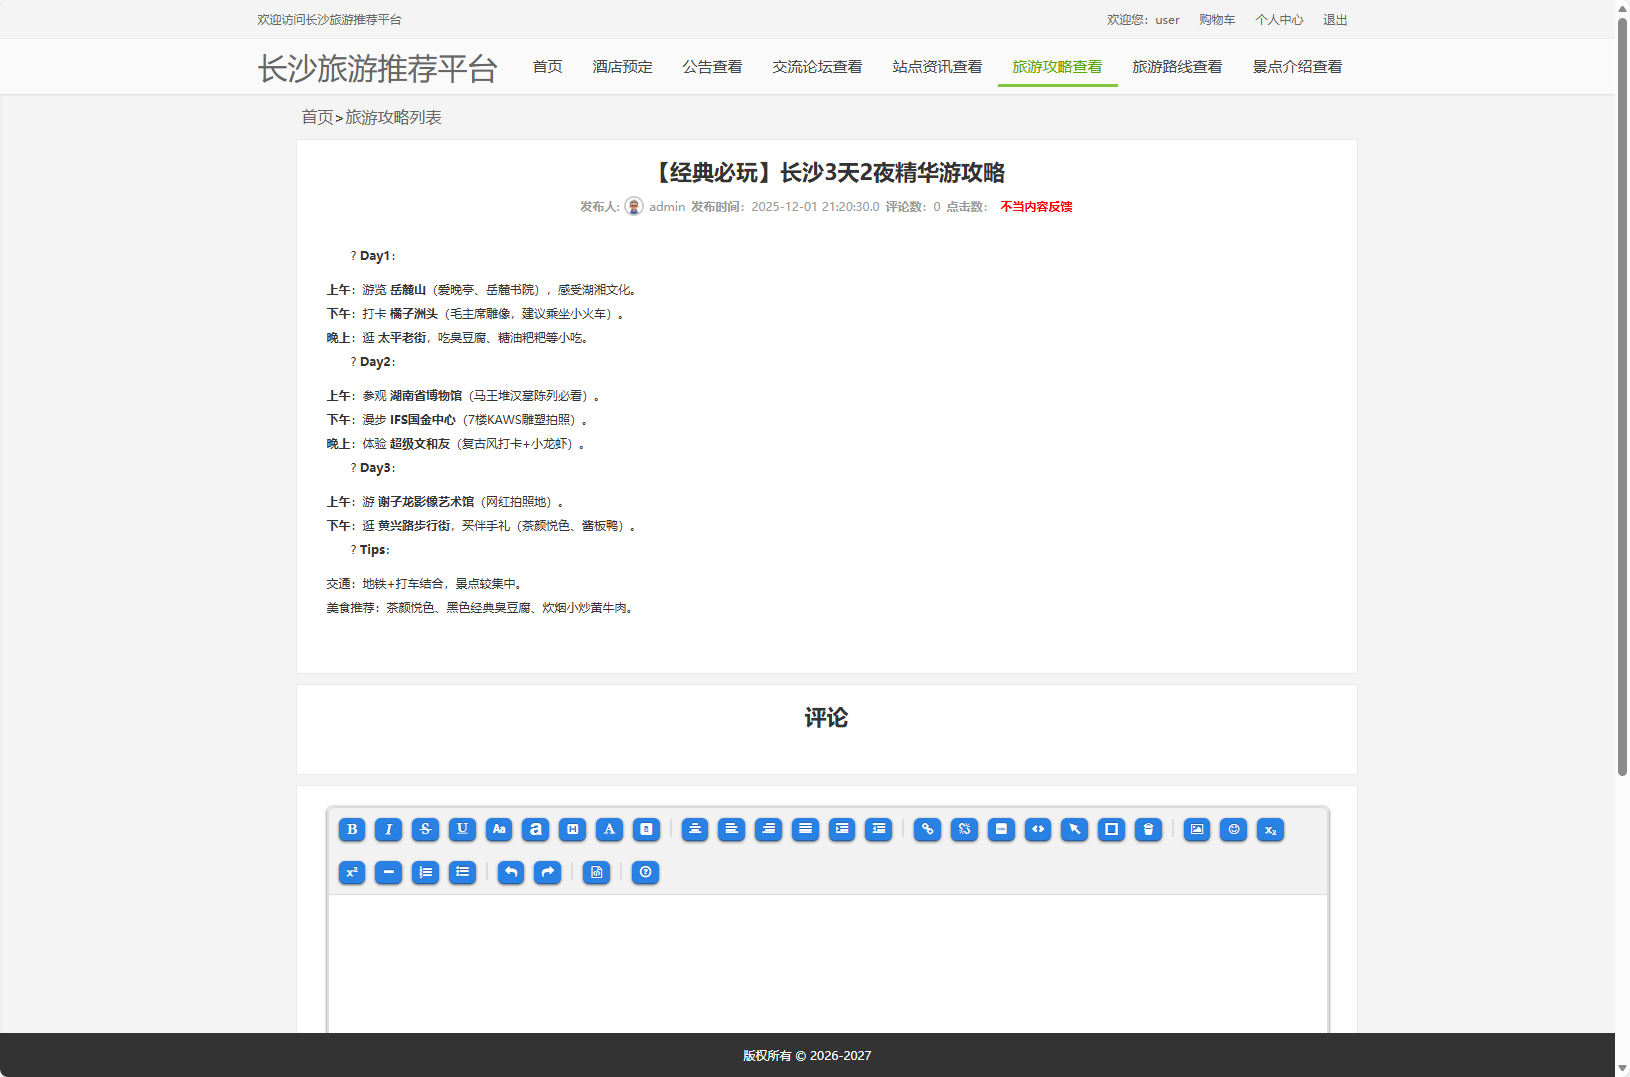Toggle bold formatting in comment editor
The width and height of the screenshot is (1630, 1077).
tap(352, 829)
